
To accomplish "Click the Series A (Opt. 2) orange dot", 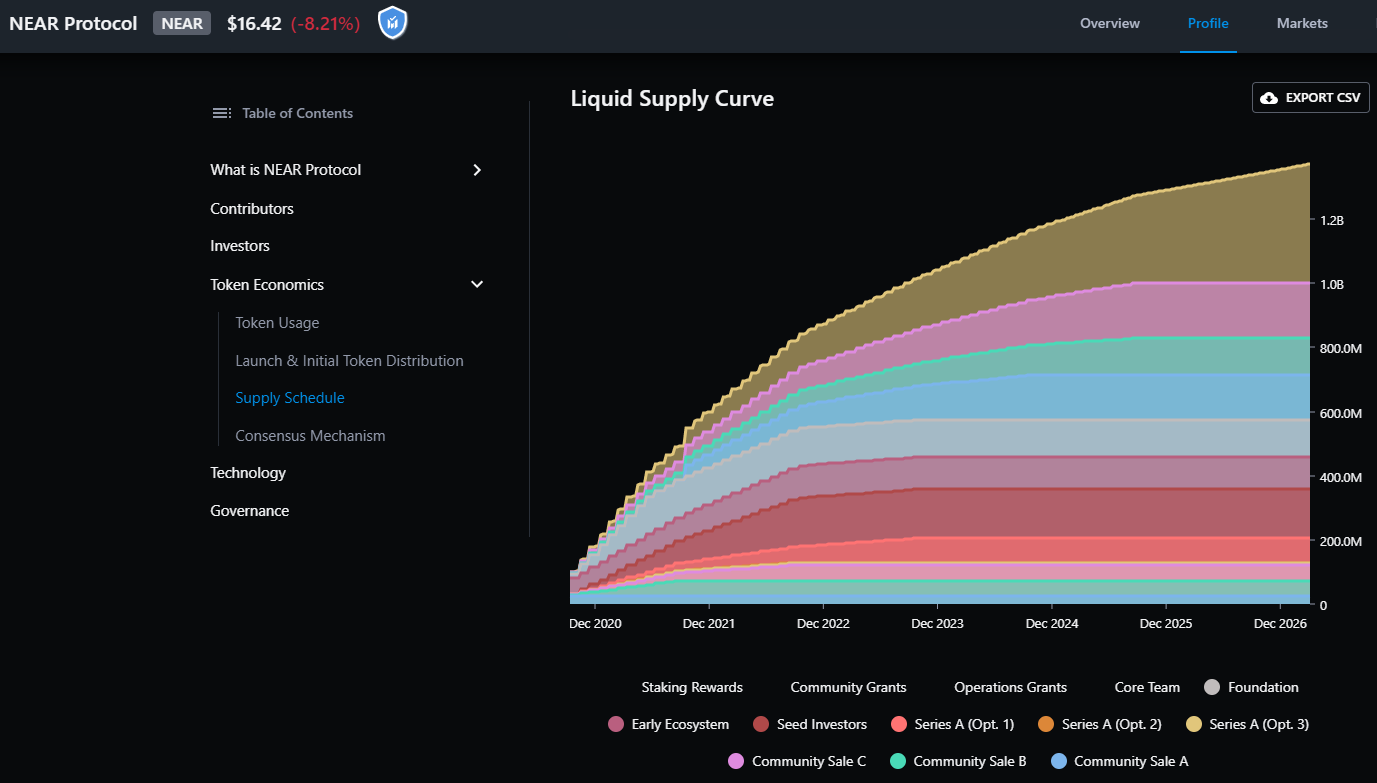I will 1046,724.
